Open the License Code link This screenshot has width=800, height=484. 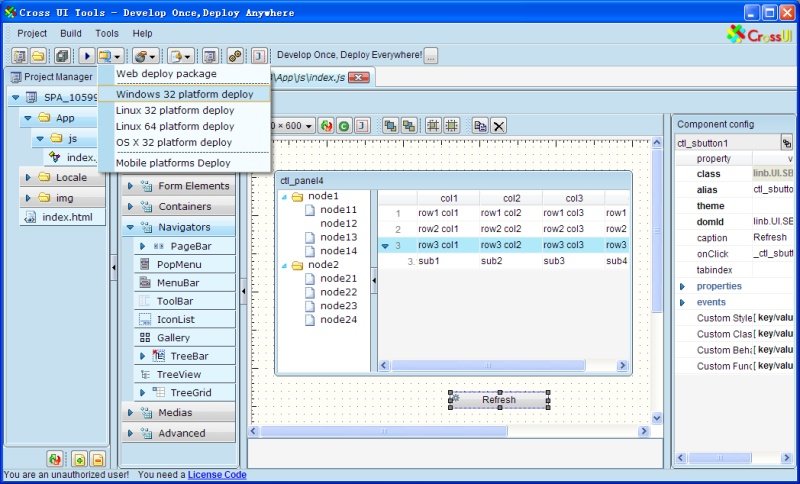pyautogui.click(x=217, y=475)
